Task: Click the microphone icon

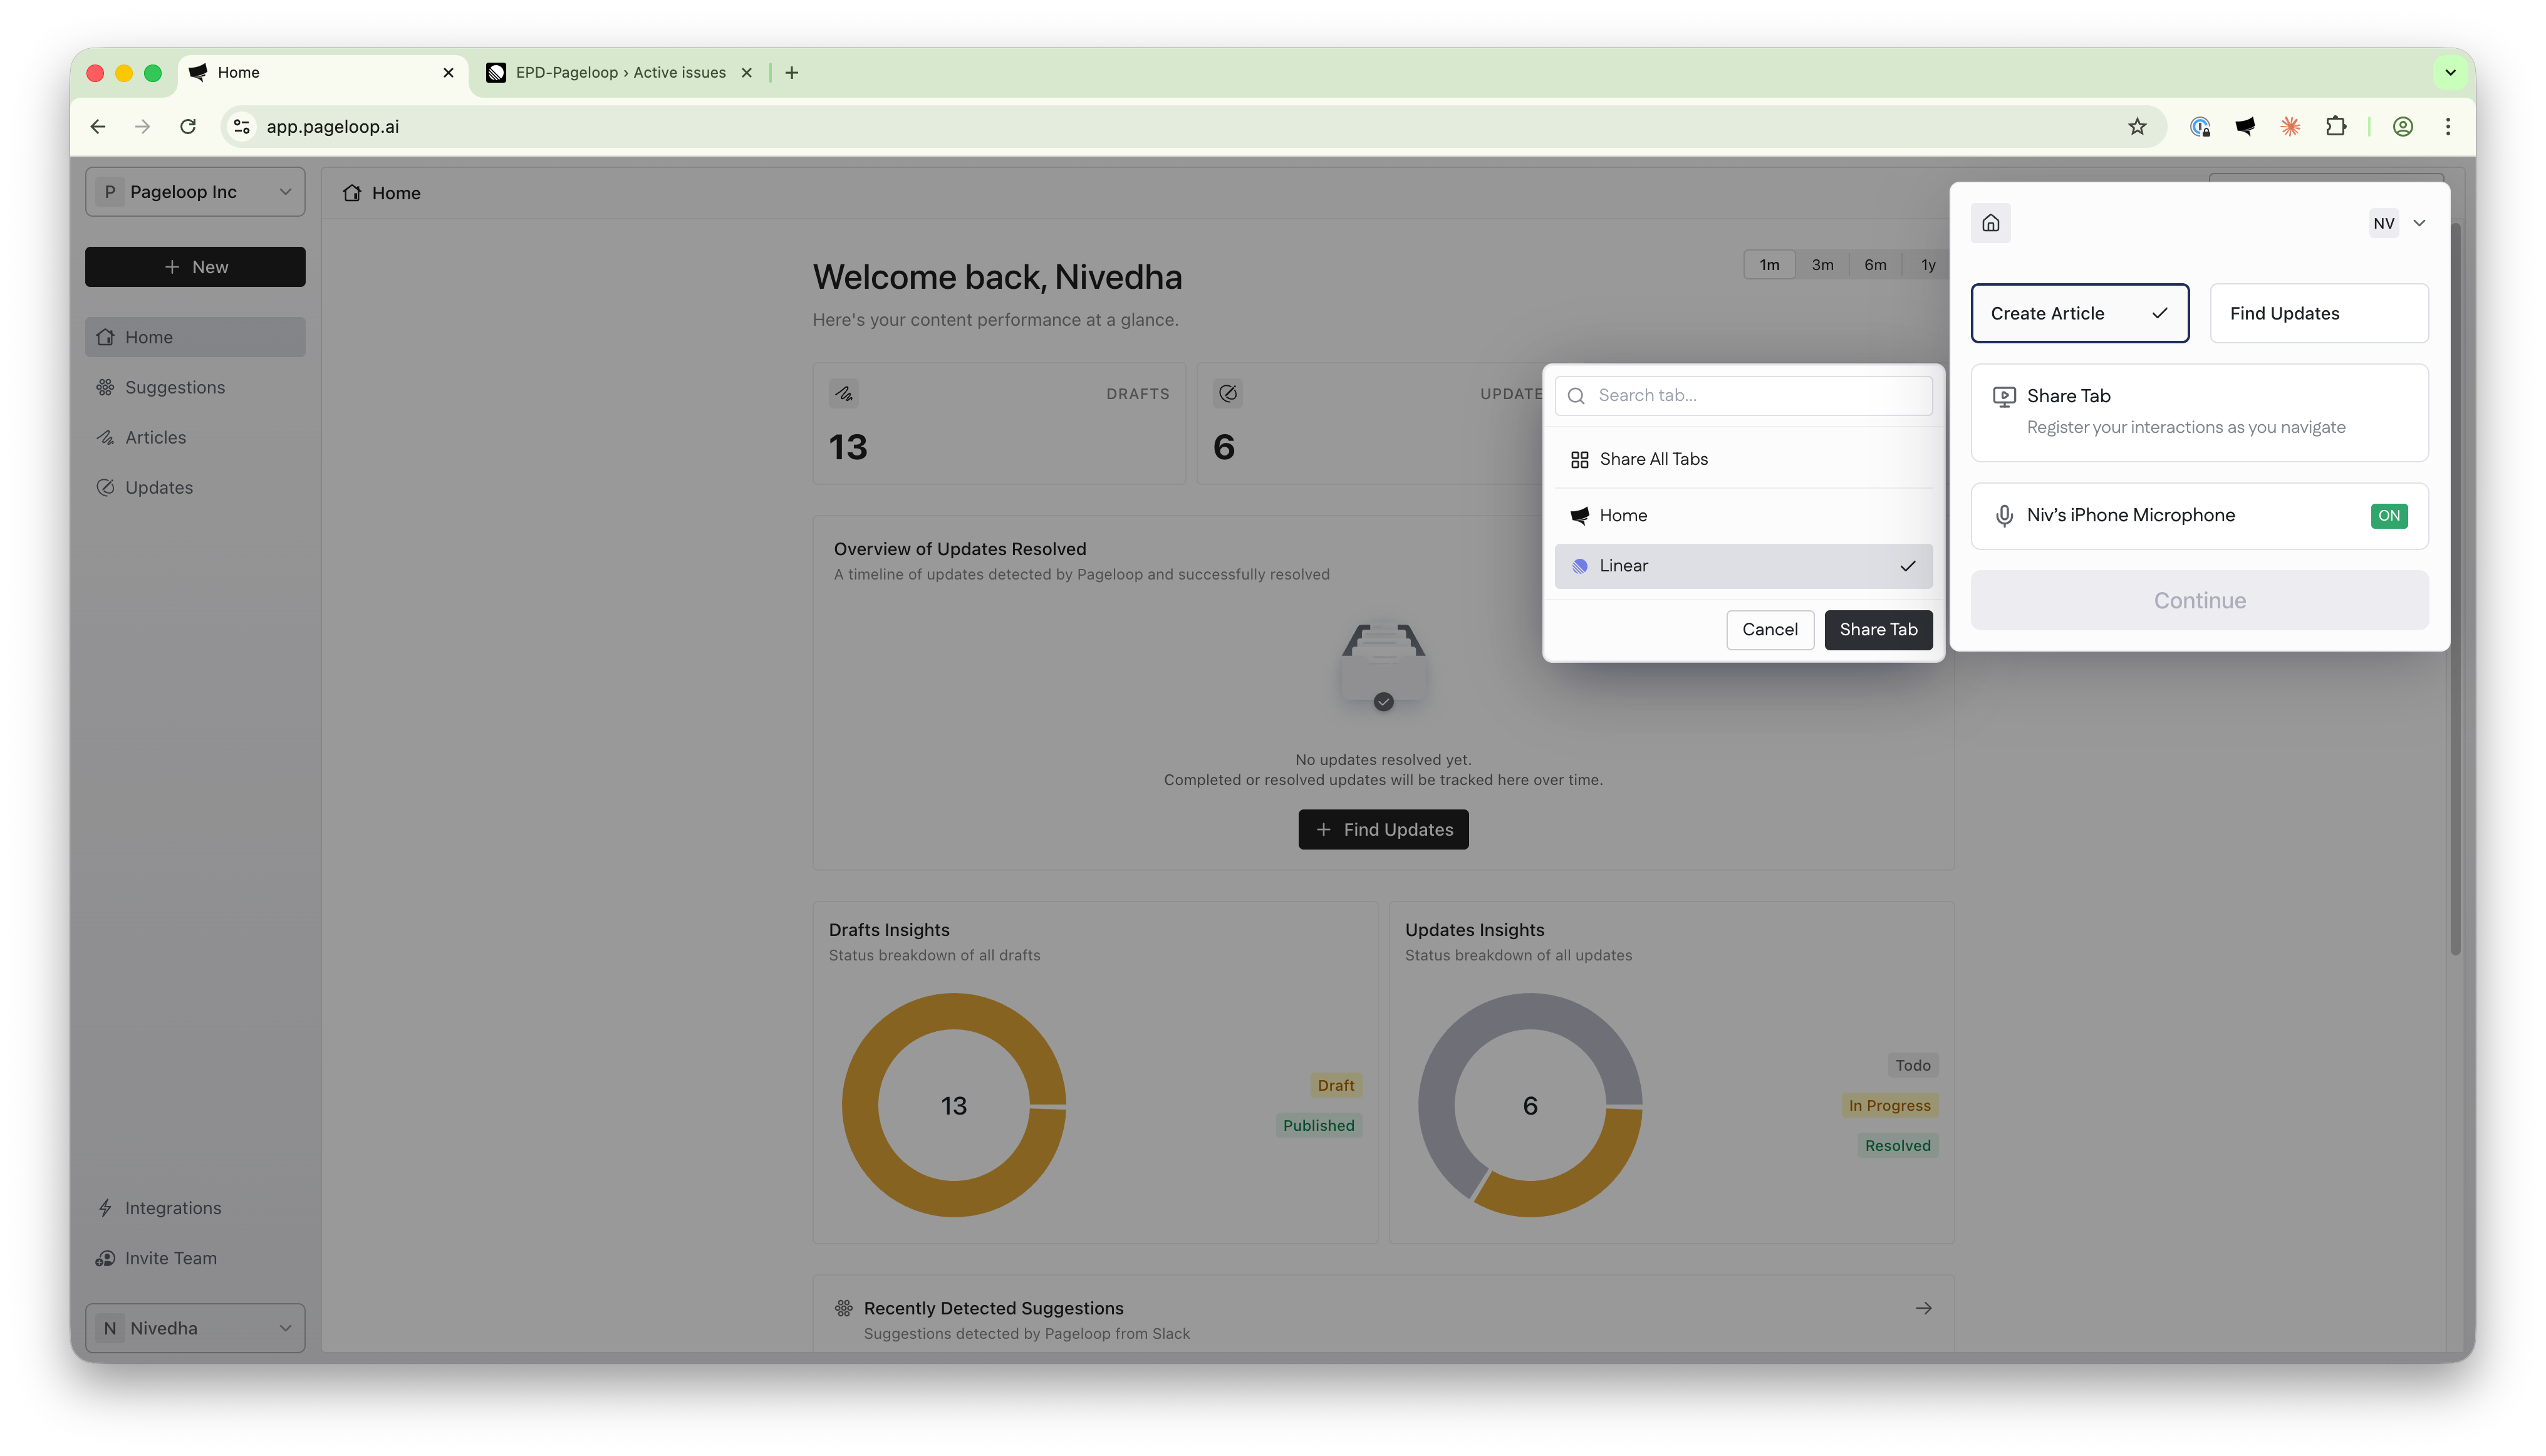Action: point(2003,515)
